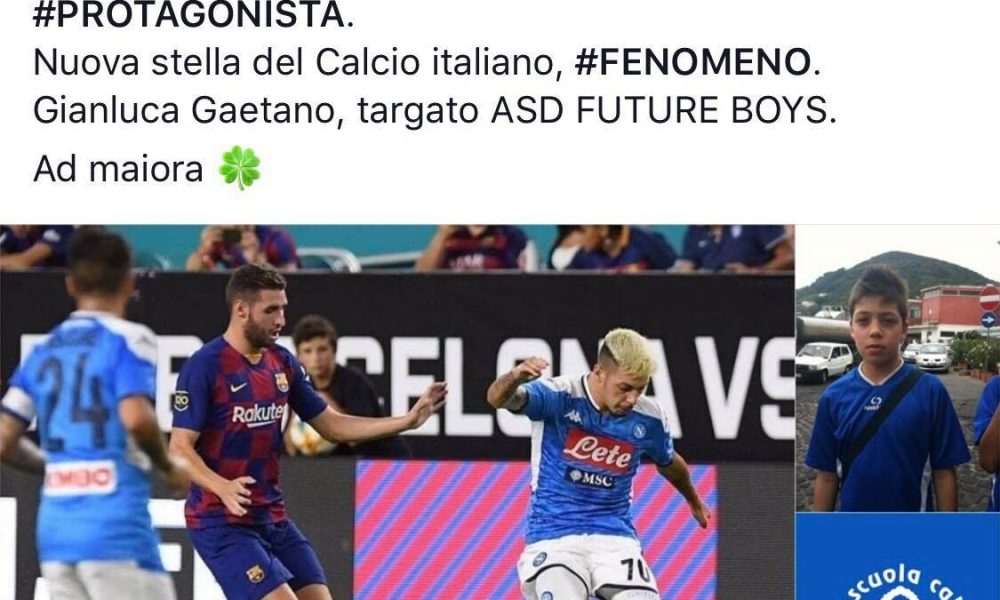Click the 'Gianluca Gaetano, targato ASD FUTURE BOYS' line
This screenshot has height=600, width=1000.
[x=434, y=111]
